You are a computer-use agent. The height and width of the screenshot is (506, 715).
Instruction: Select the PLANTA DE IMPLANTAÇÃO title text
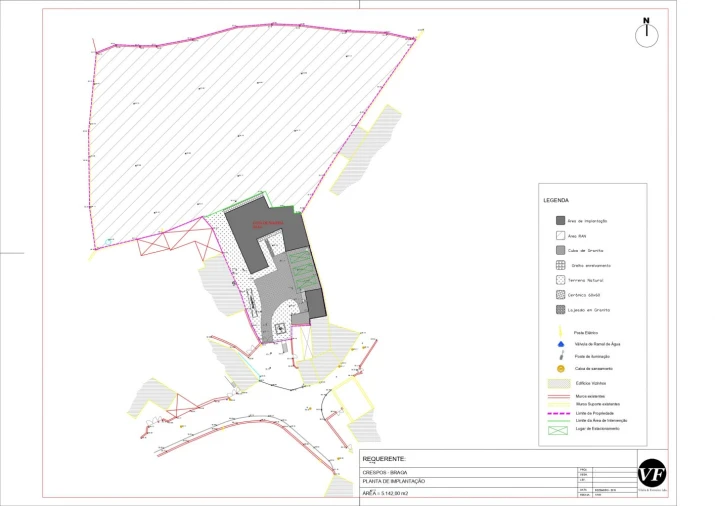coord(393,481)
